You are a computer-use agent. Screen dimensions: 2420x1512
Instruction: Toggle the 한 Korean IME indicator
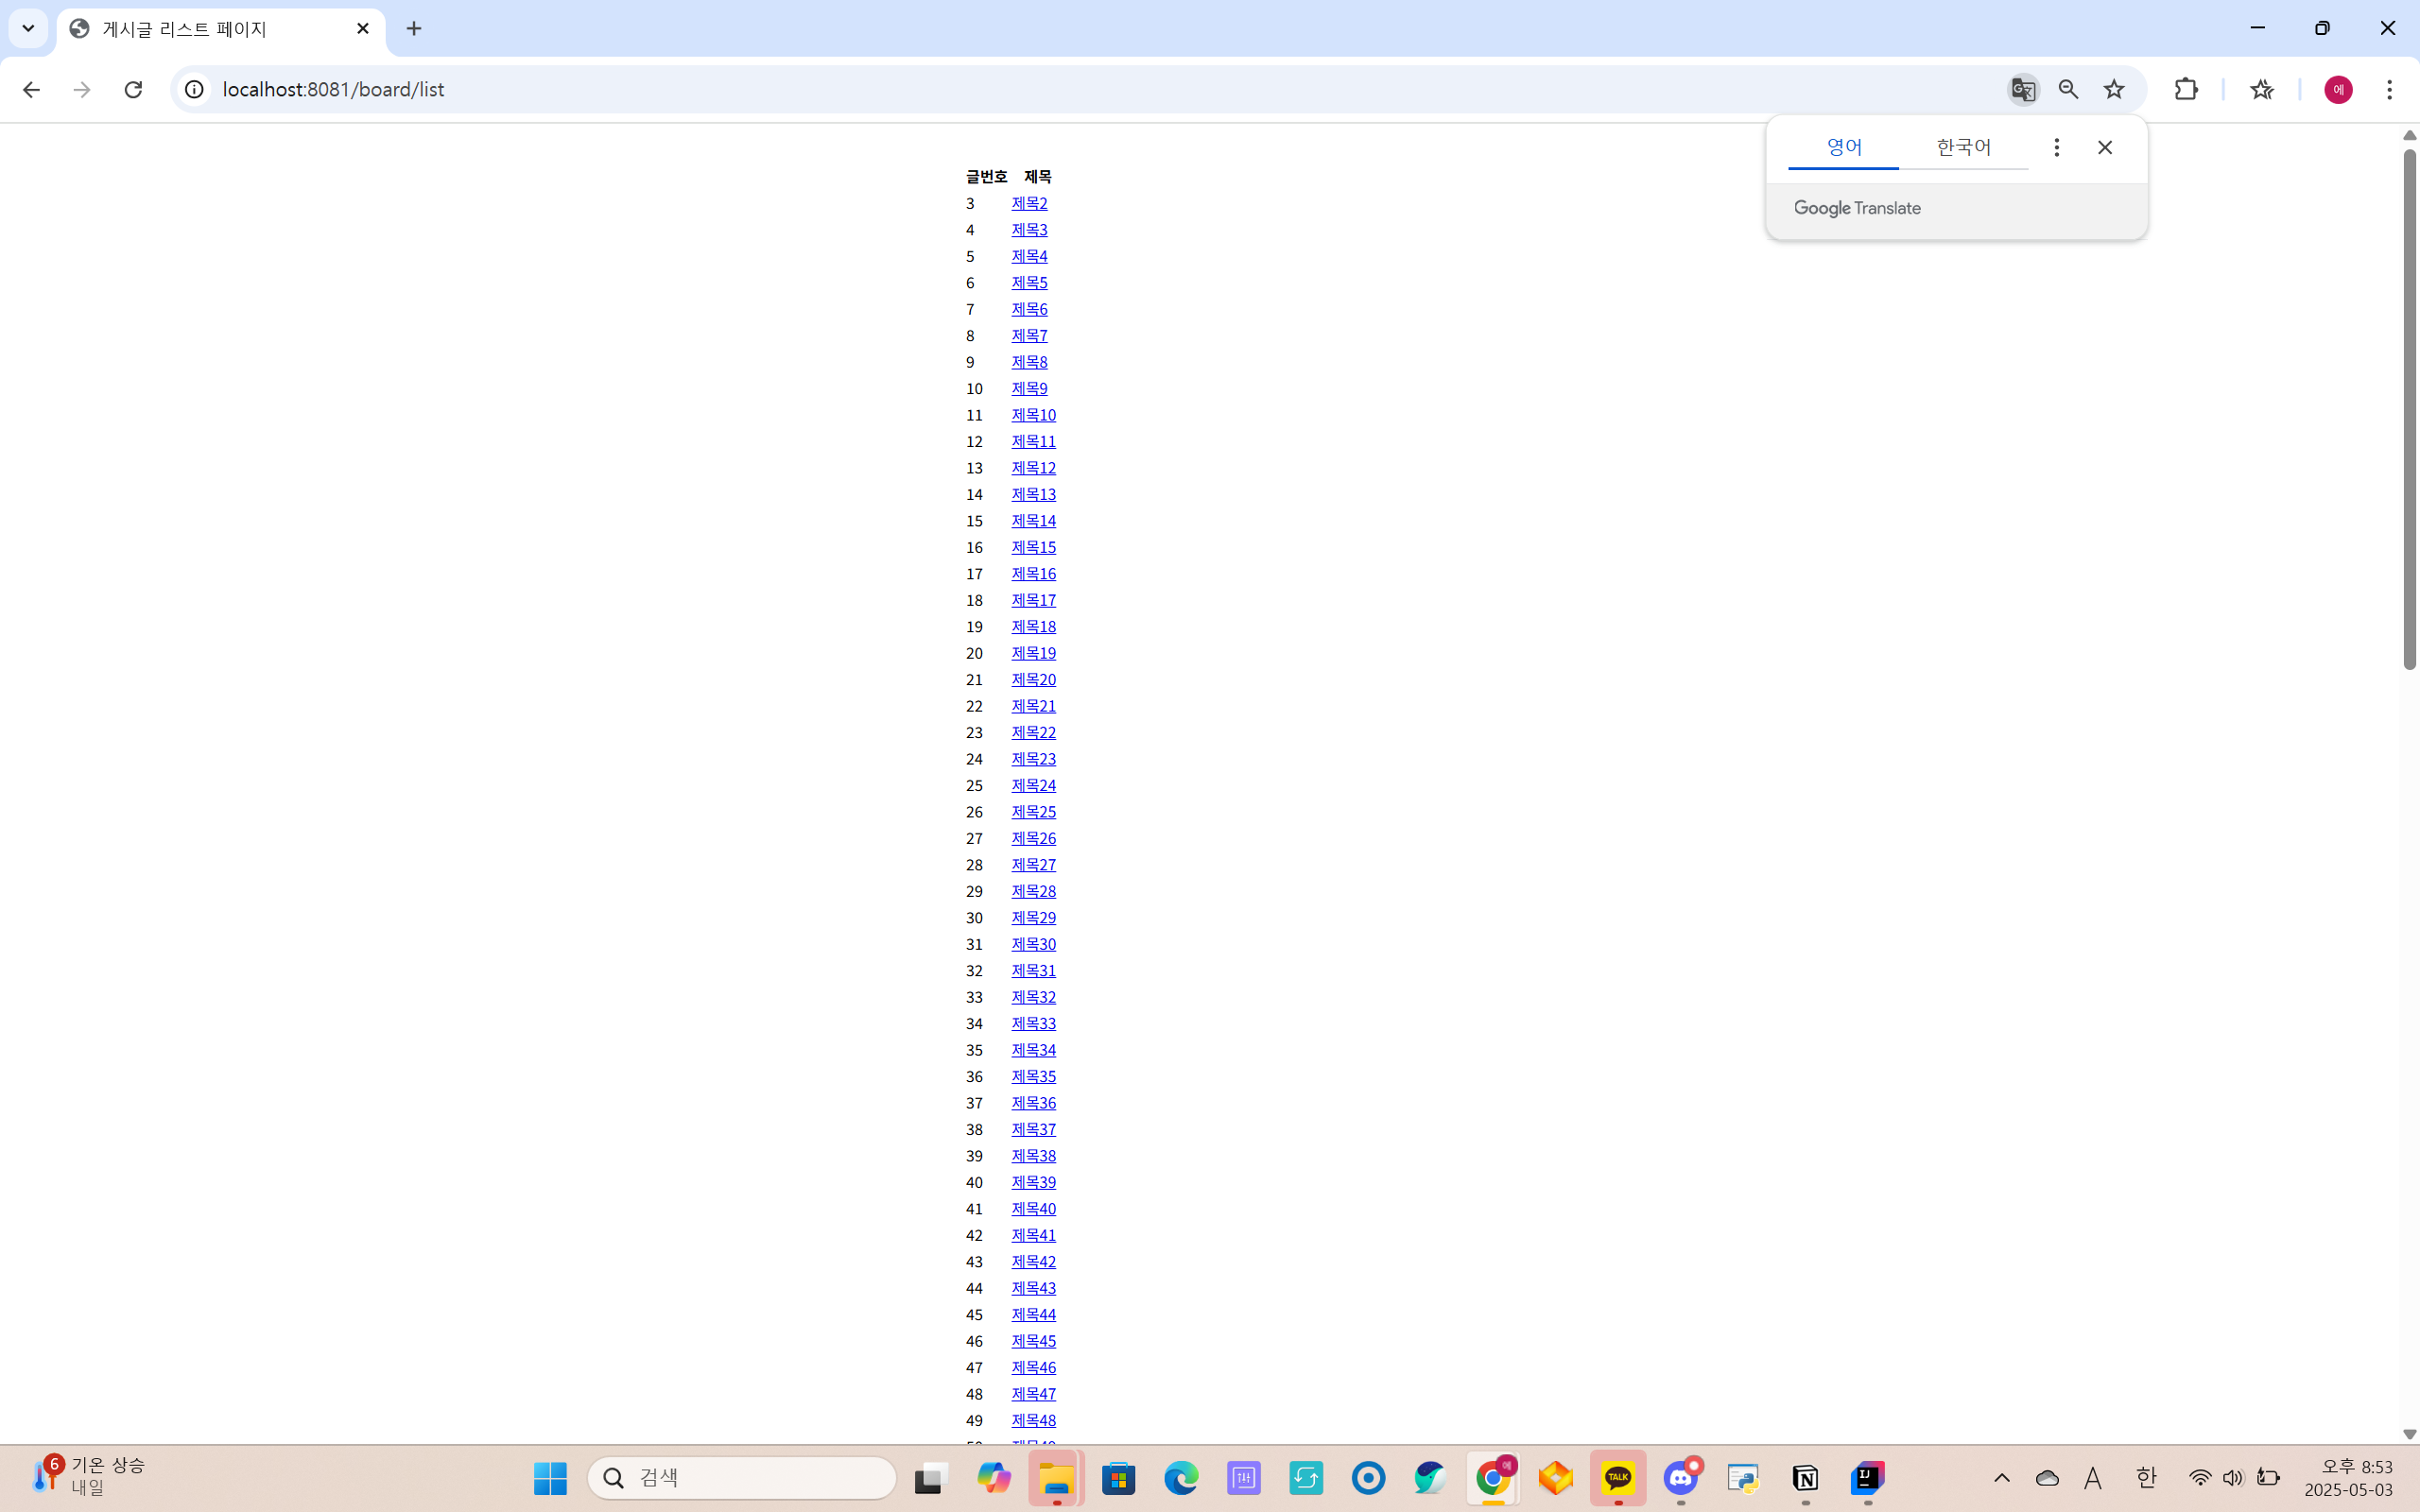[2145, 1478]
